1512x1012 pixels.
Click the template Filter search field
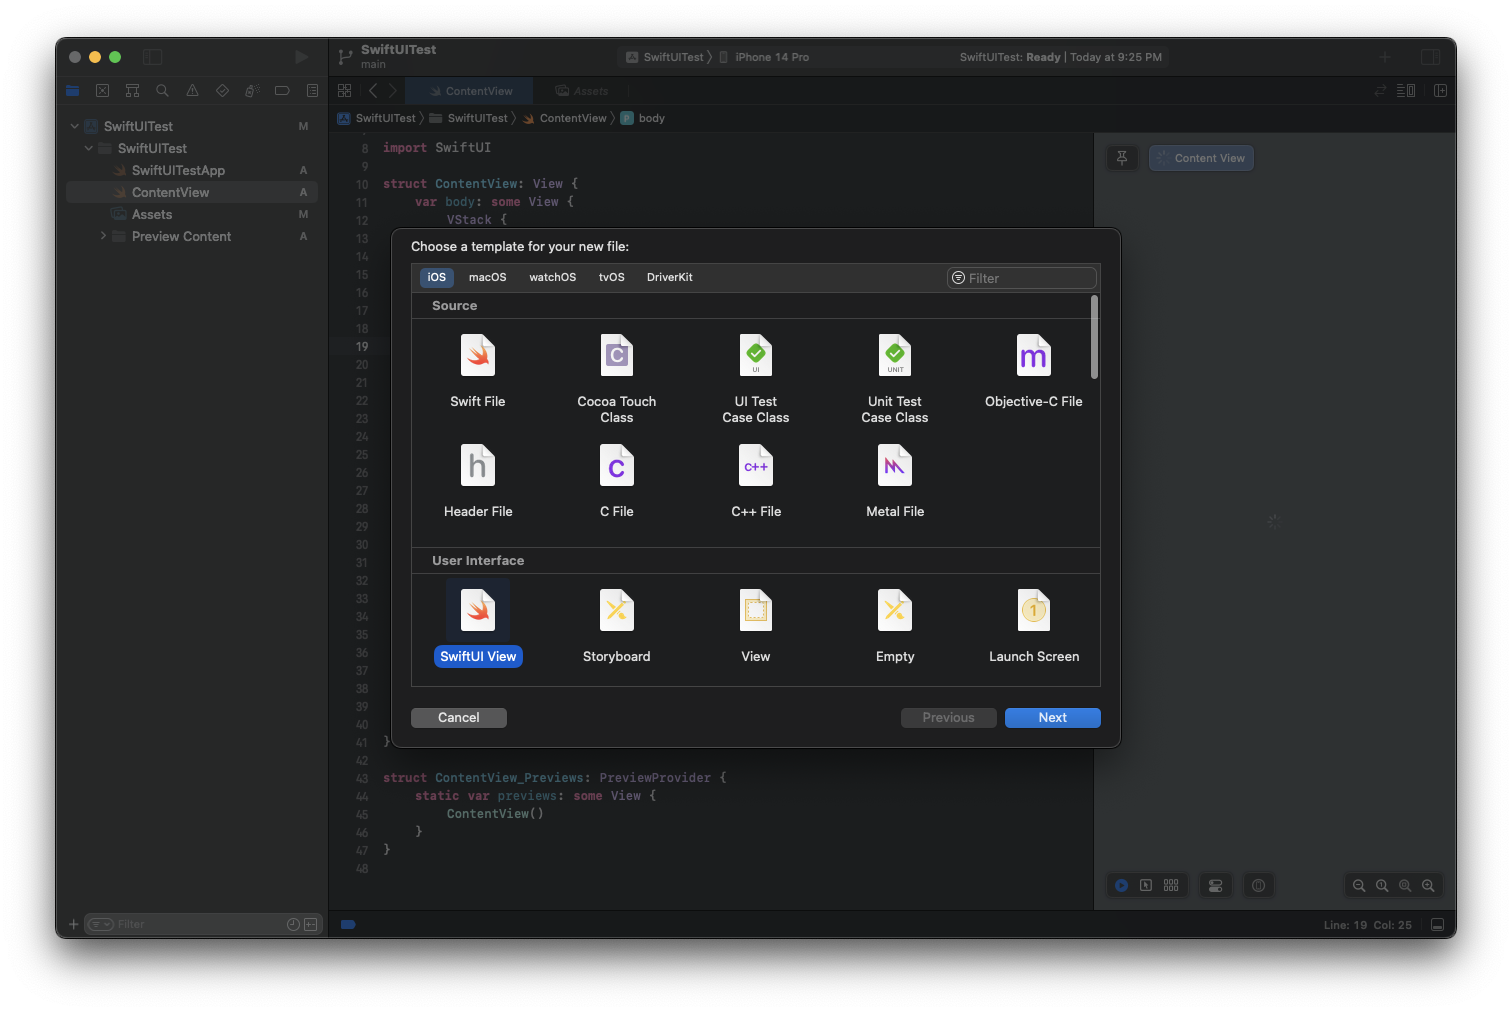click(1022, 278)
